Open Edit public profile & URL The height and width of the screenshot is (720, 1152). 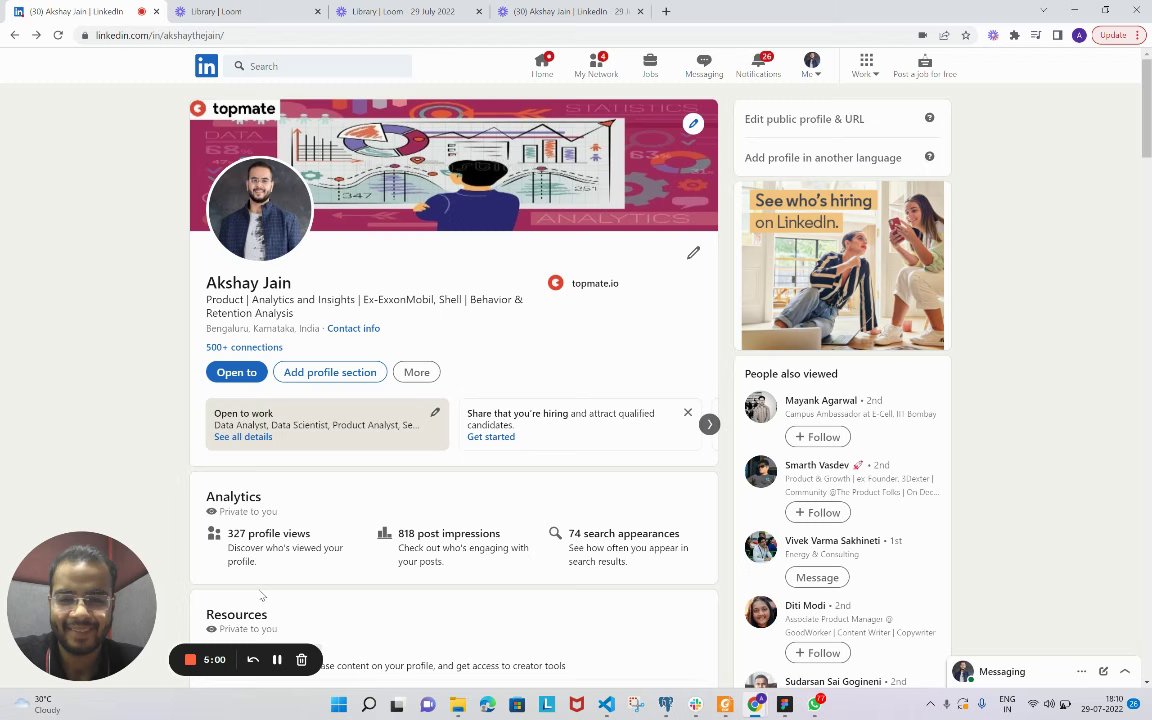(x=804, y=118)
